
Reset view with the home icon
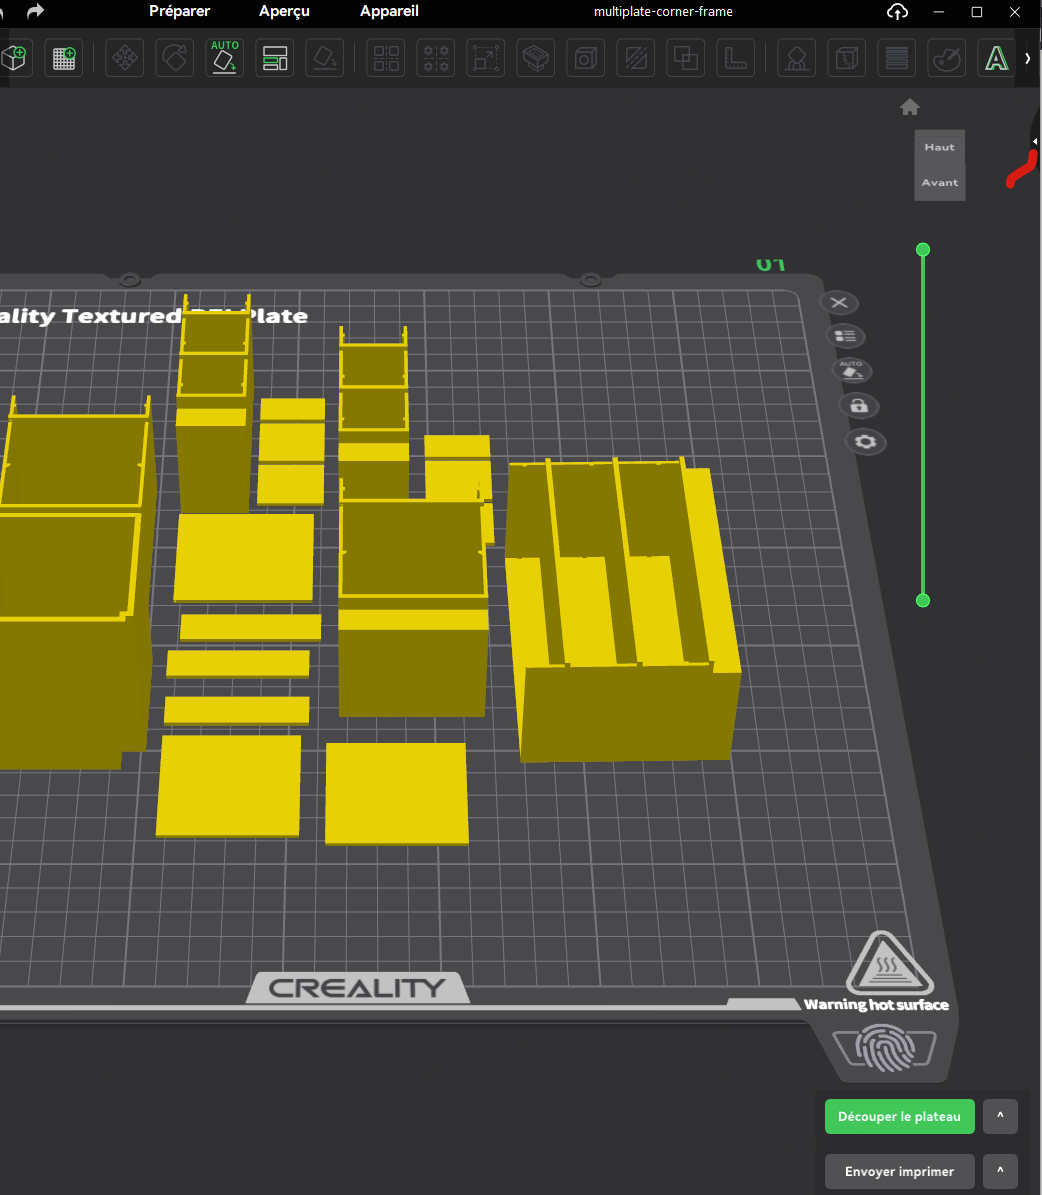(x=909, y=107)
